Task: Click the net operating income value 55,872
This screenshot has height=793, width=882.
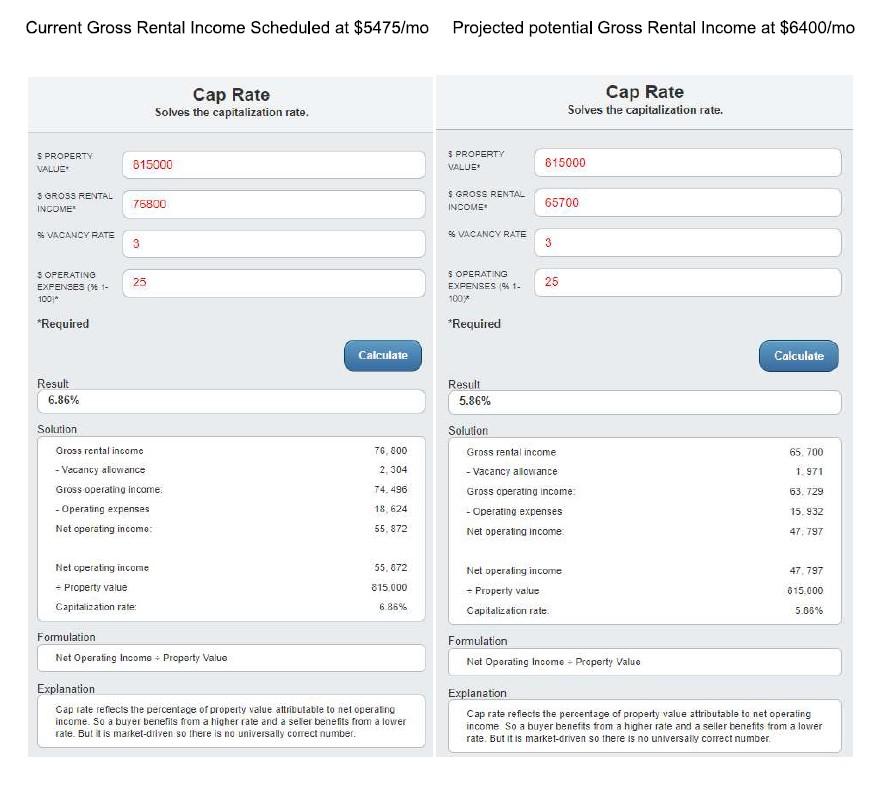Action: click(x=390, y=528)
